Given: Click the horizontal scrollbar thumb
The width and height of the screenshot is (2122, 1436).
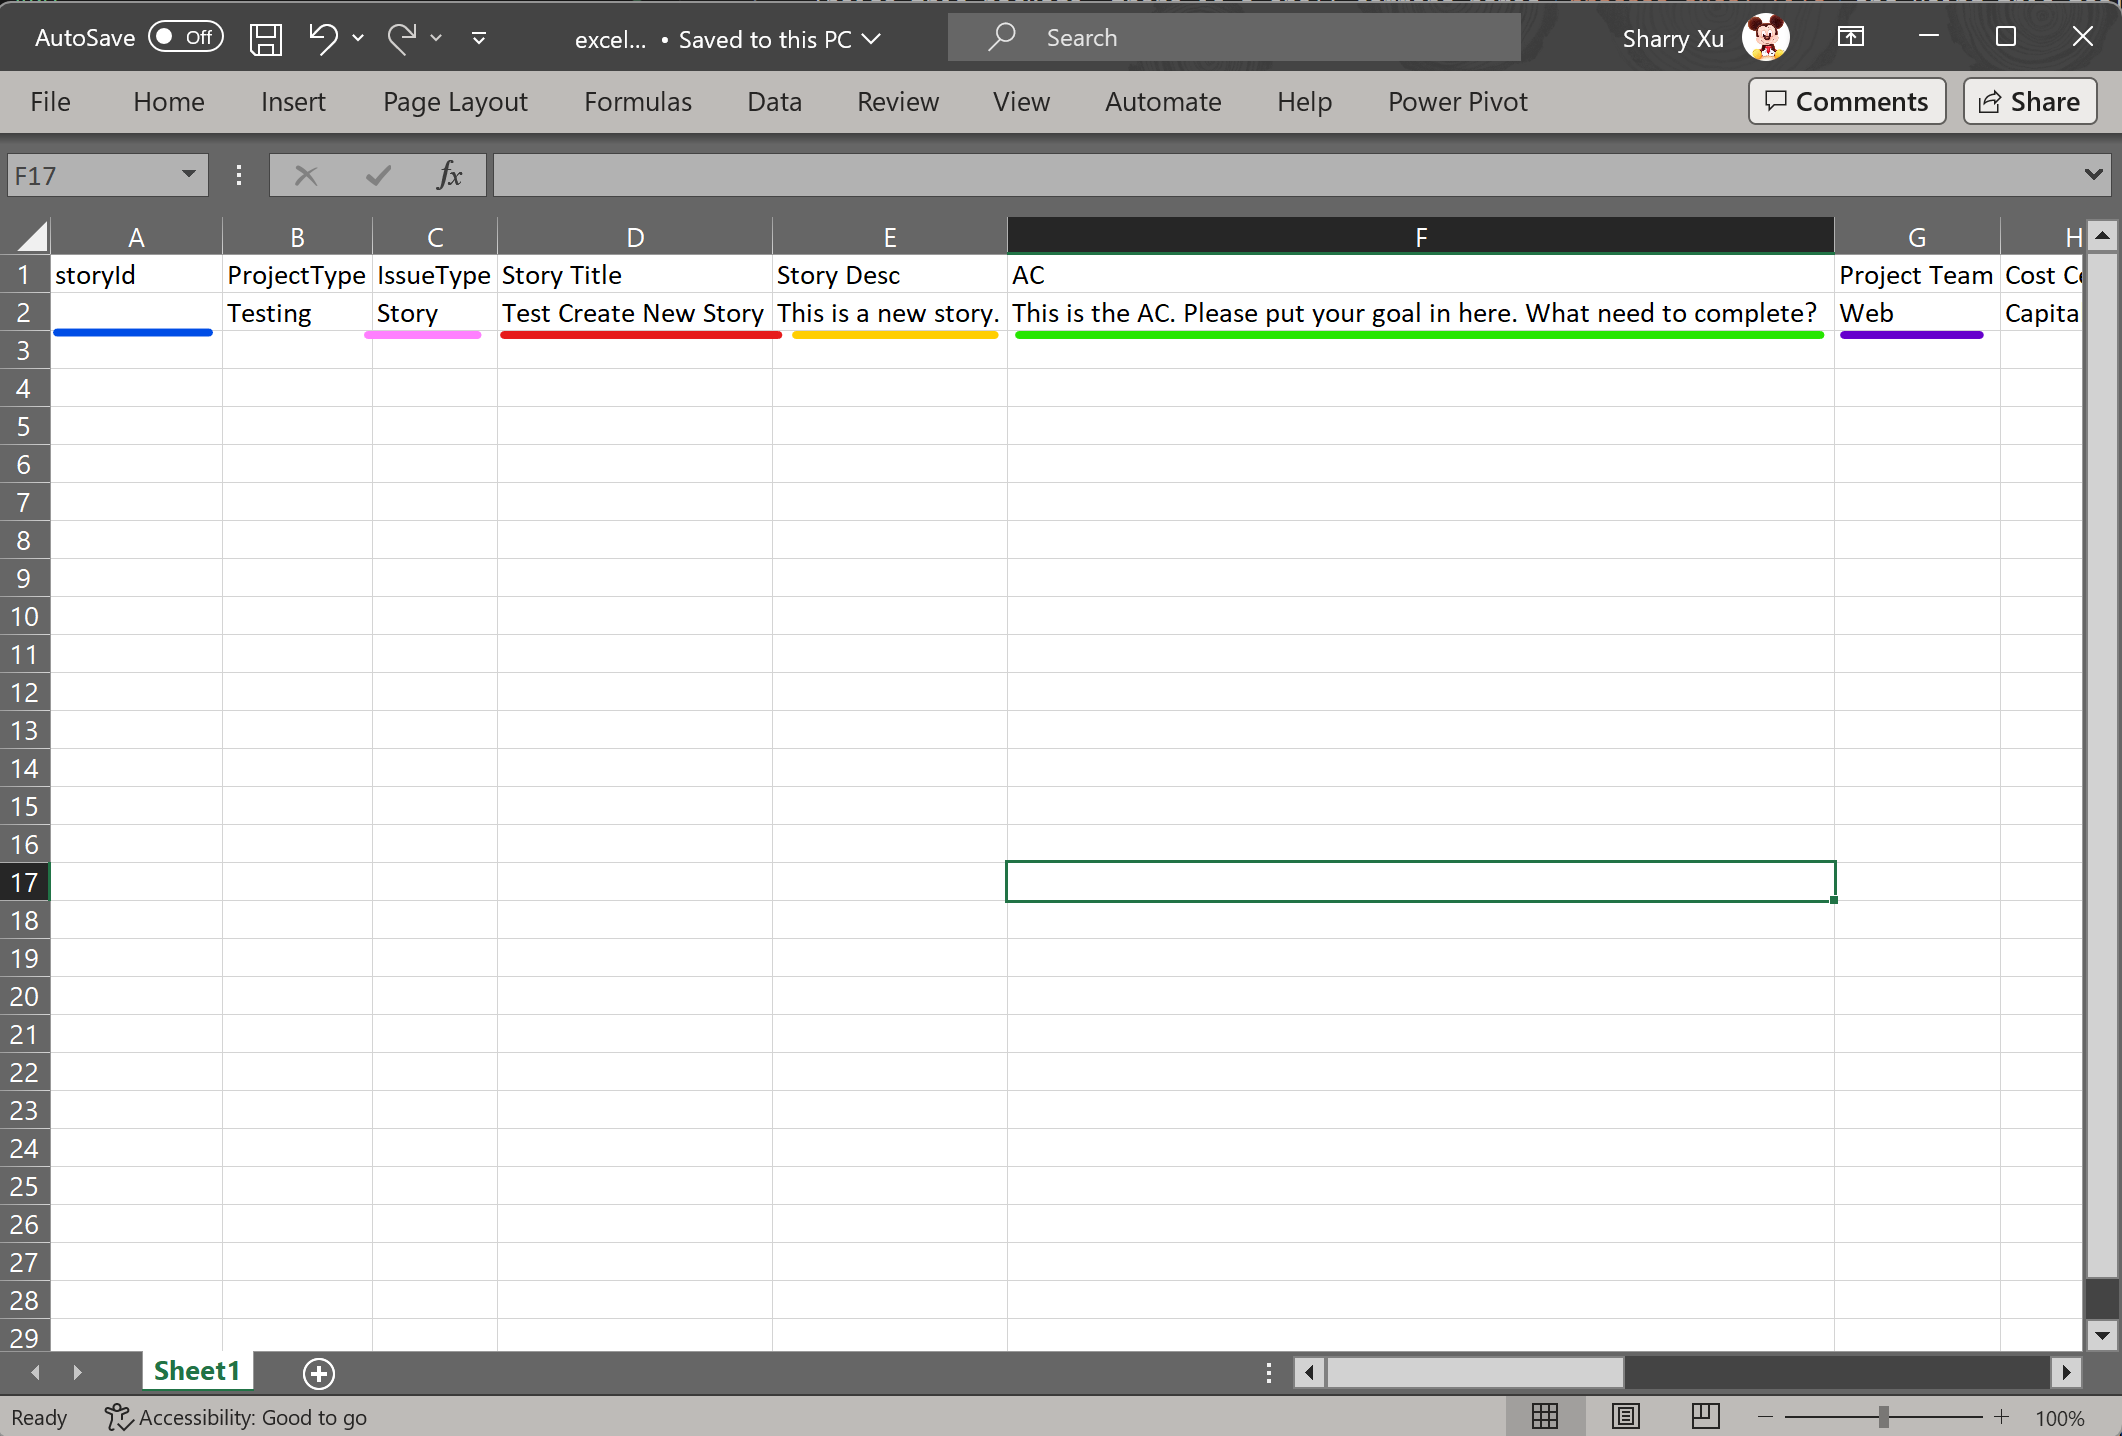Looking at the screenshot, I should 1475,1372.
